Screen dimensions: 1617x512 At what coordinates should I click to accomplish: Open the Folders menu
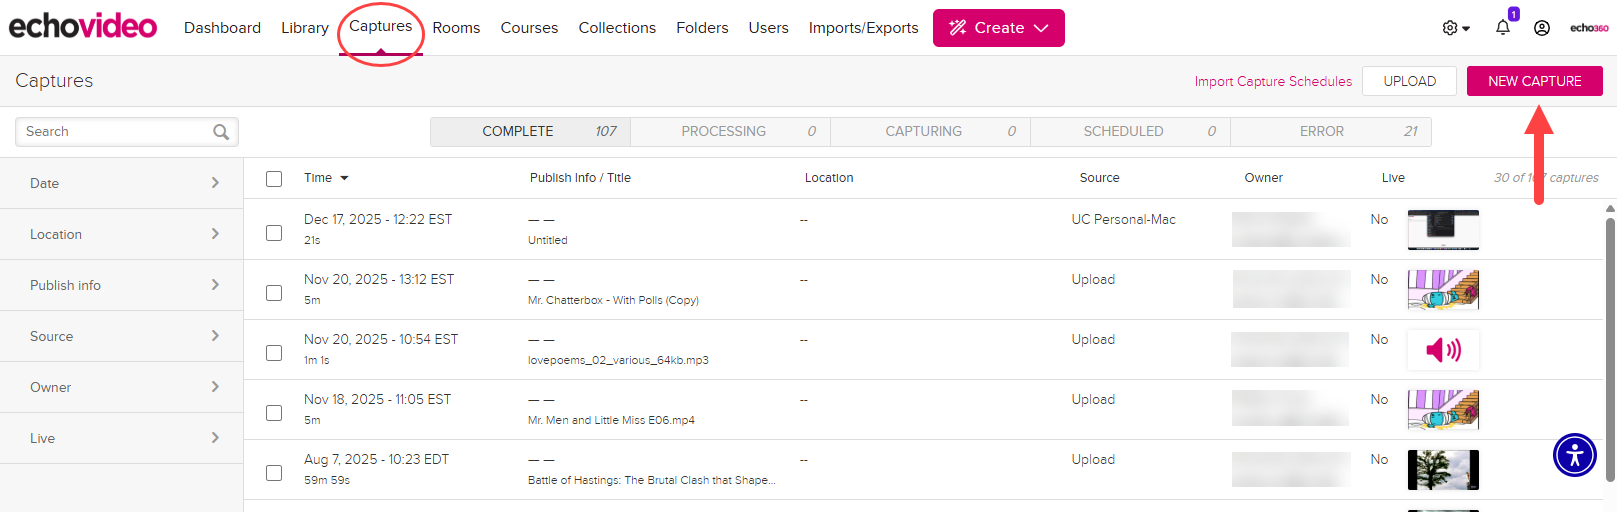coord(702,28)
